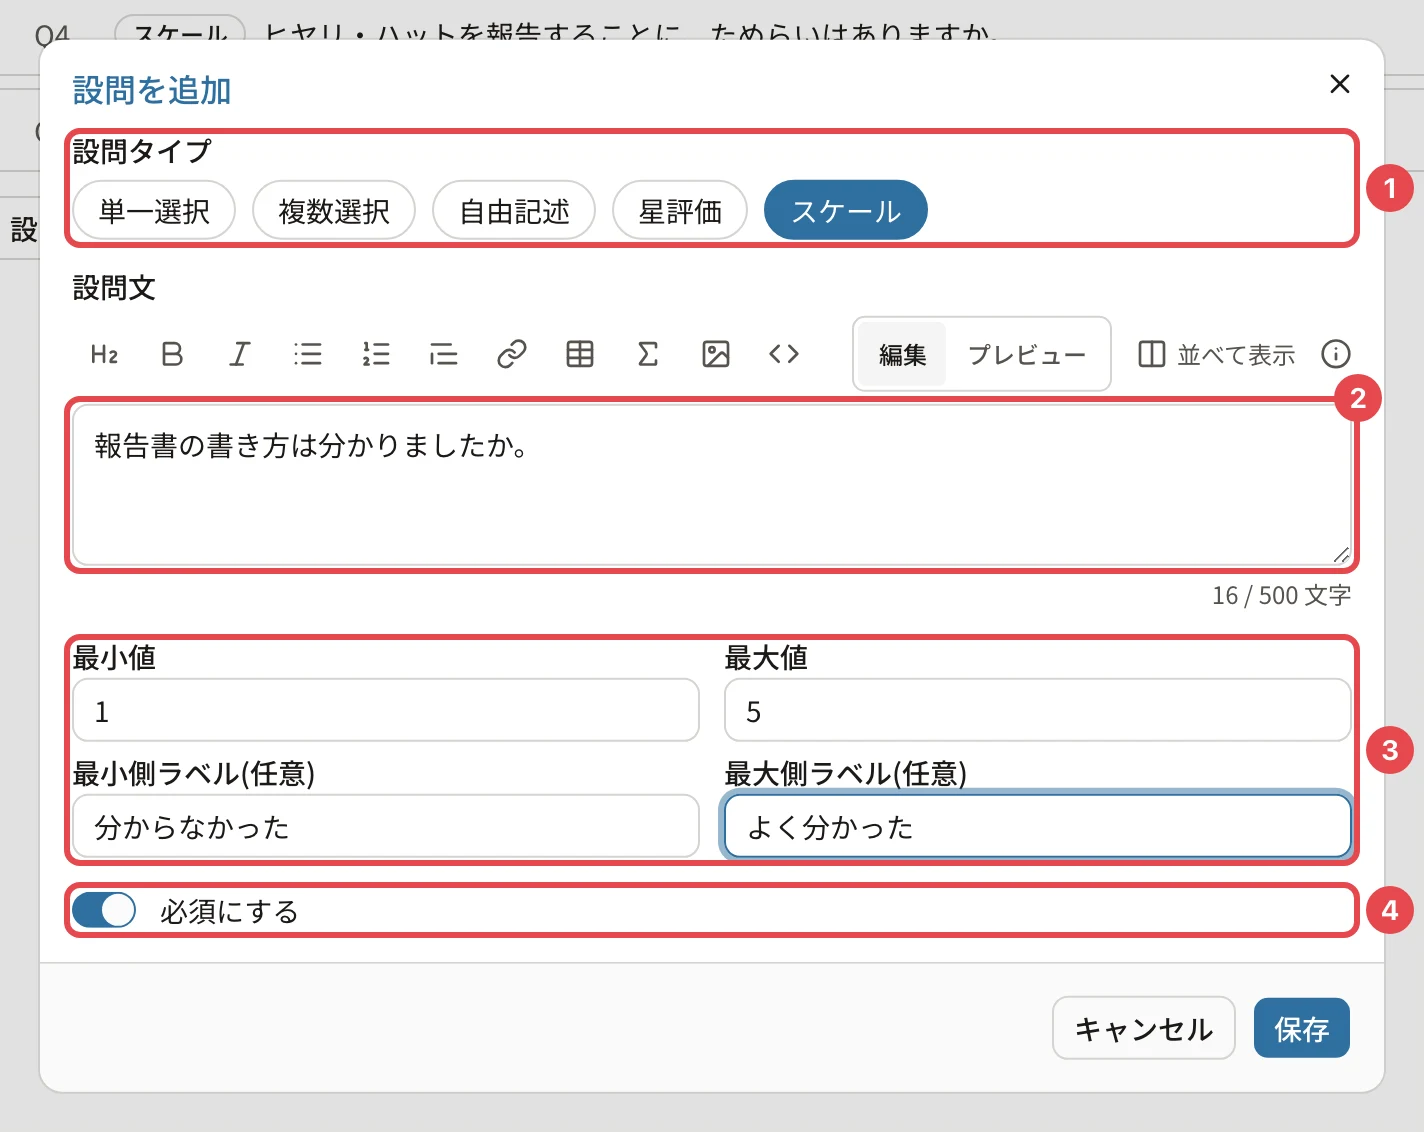
Task: Enable 並べて表示 side-by-side view
Action: coord(1216,354)
